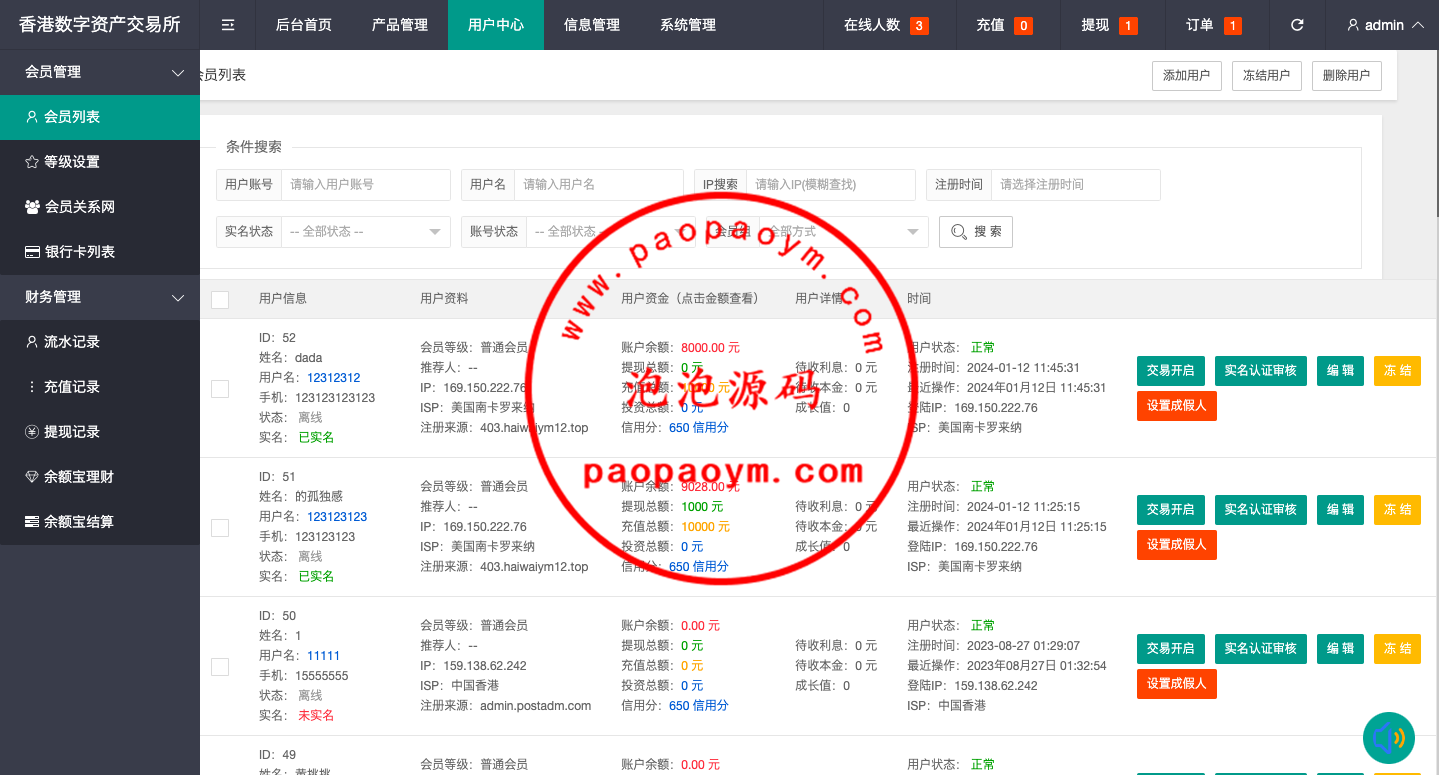Open 会员关系网 in the sidebar
The width and height of the screenshot is (1439, 775).
pyautogui.click(x=100, y=207)
